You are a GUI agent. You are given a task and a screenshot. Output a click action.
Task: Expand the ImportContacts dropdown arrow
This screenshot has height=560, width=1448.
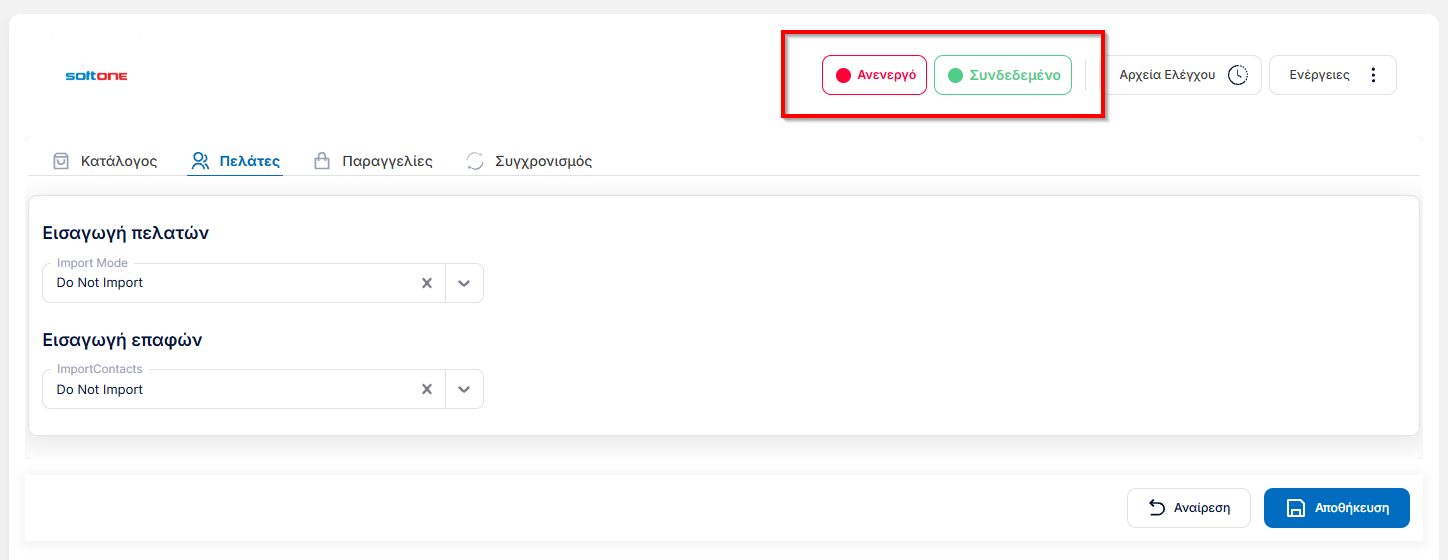[x=464, y=390]
